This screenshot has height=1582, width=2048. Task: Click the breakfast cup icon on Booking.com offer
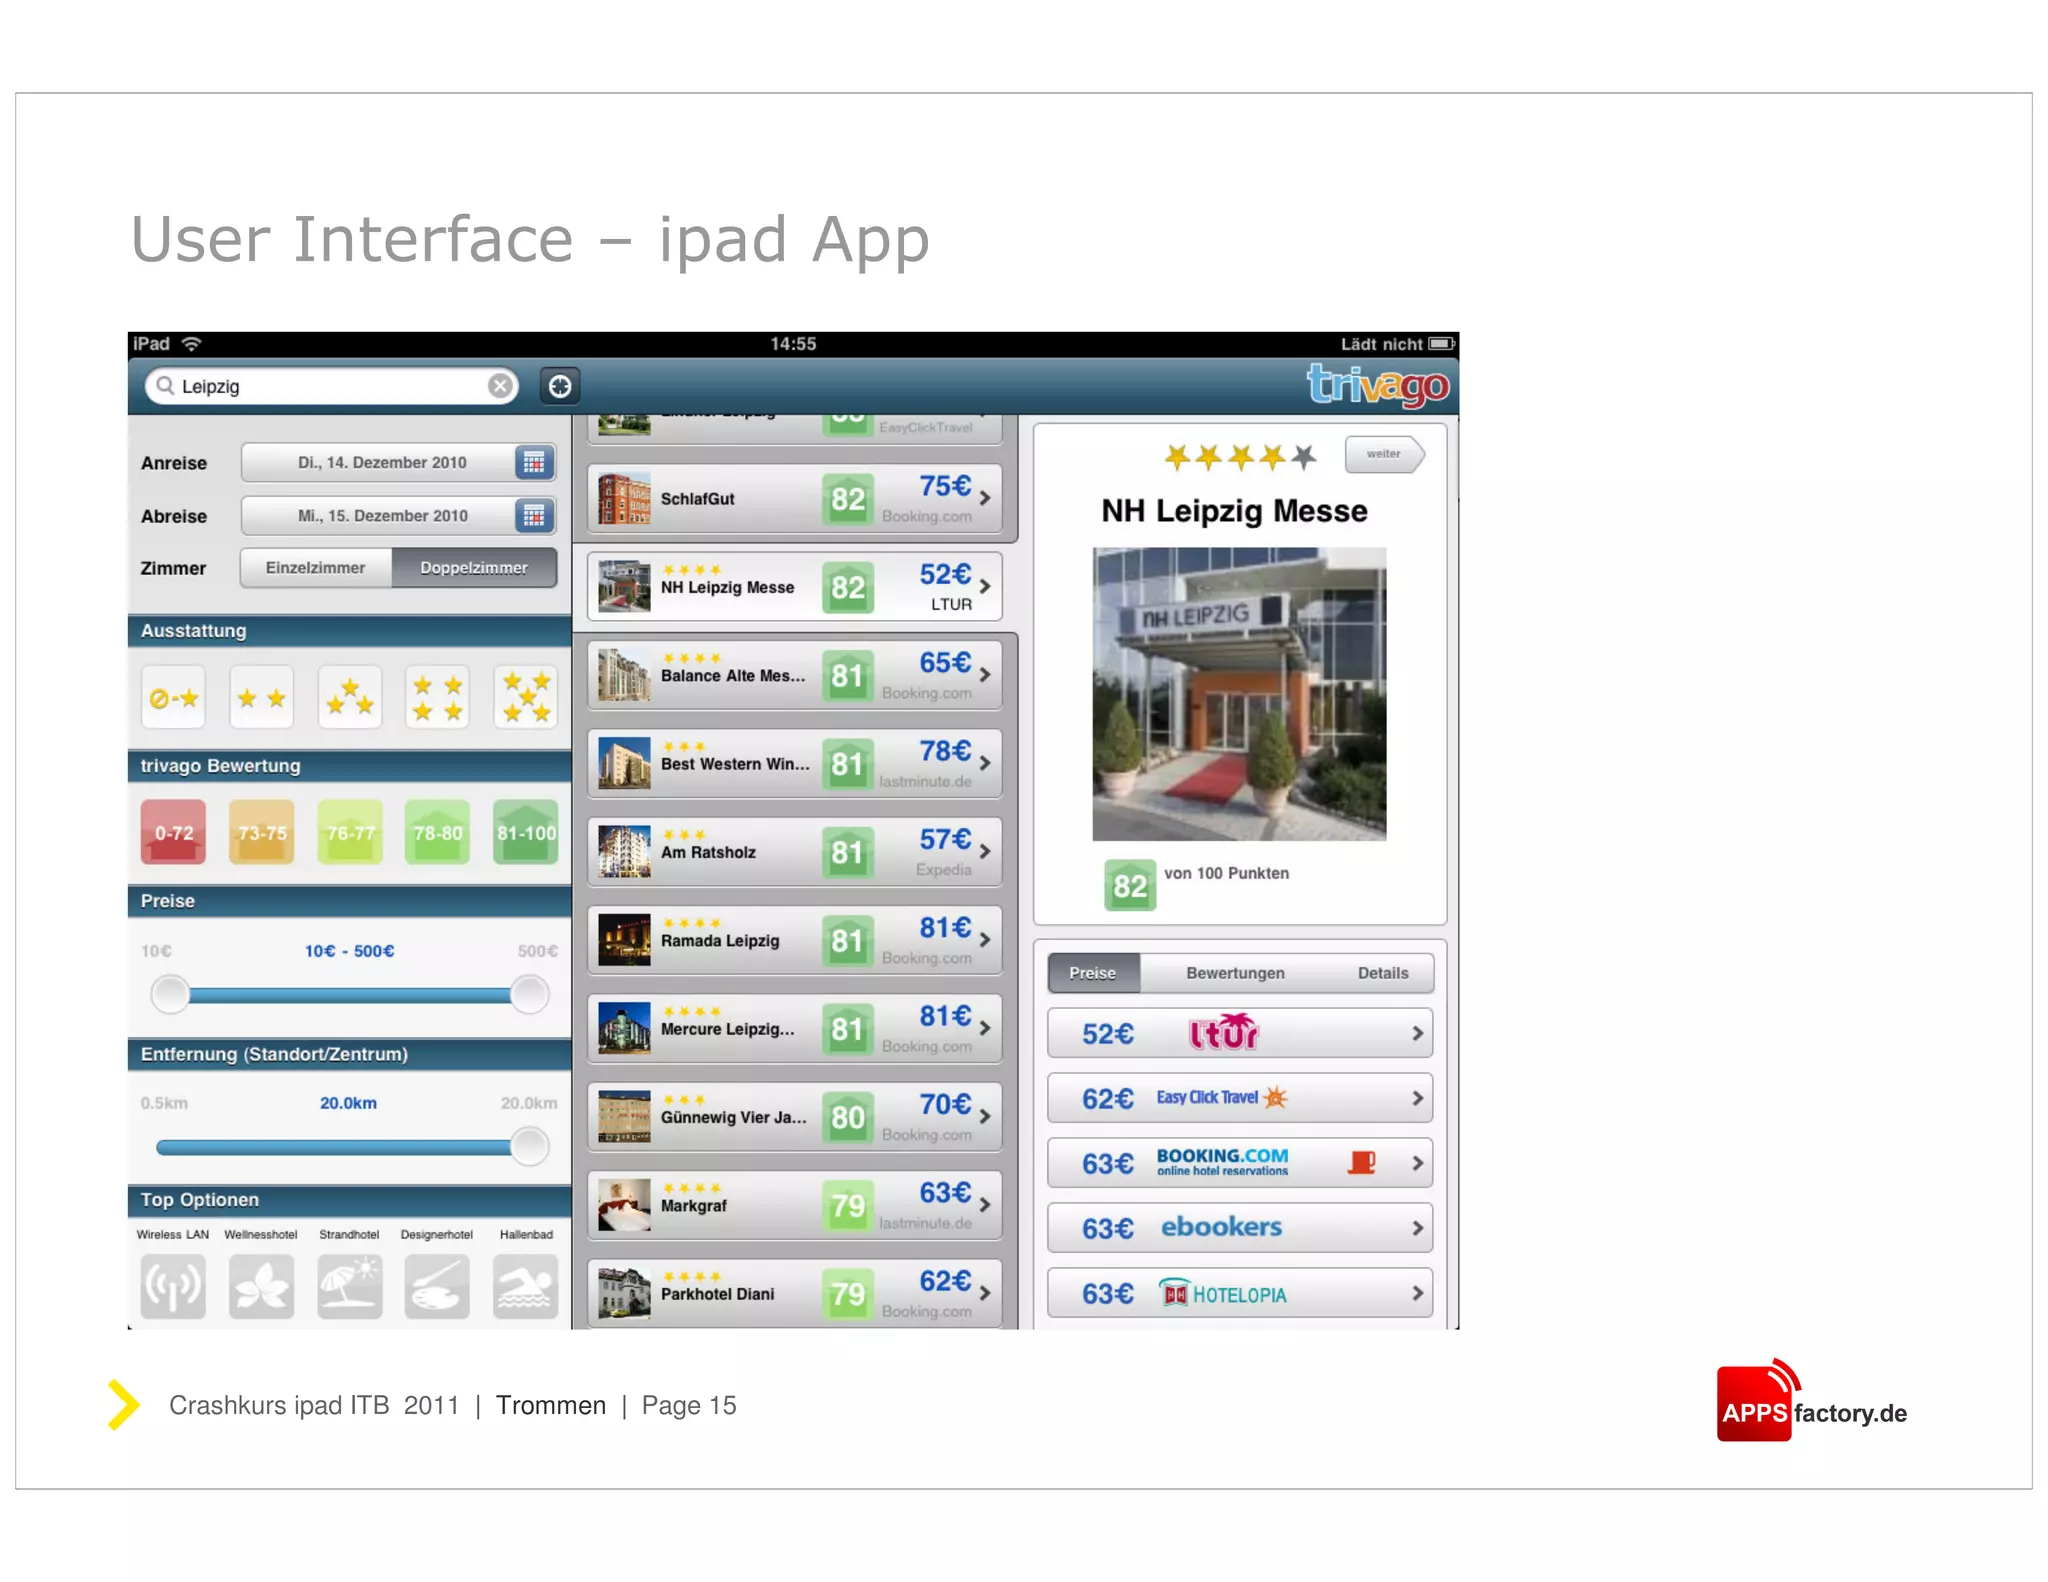coord(1362,1162)
